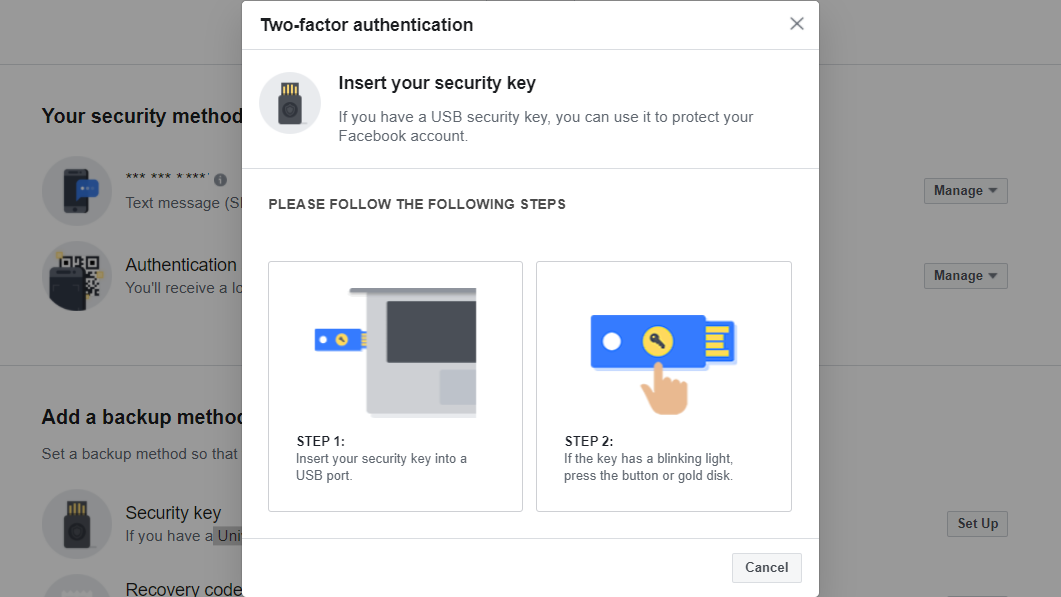The width and height of the screenshot is (1061, 597).
Task: Click the Step 1 USB port instruction text
Action: coord(381,467)
